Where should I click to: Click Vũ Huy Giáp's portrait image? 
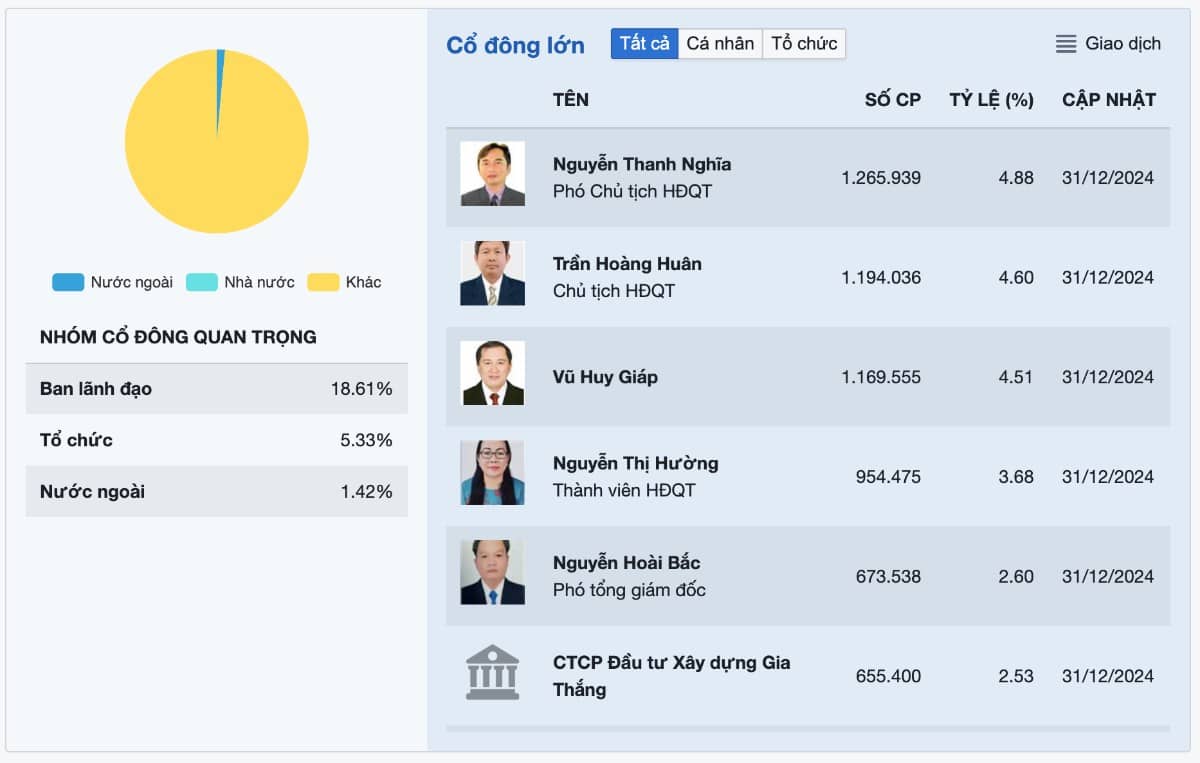click(x=492, y=372)
